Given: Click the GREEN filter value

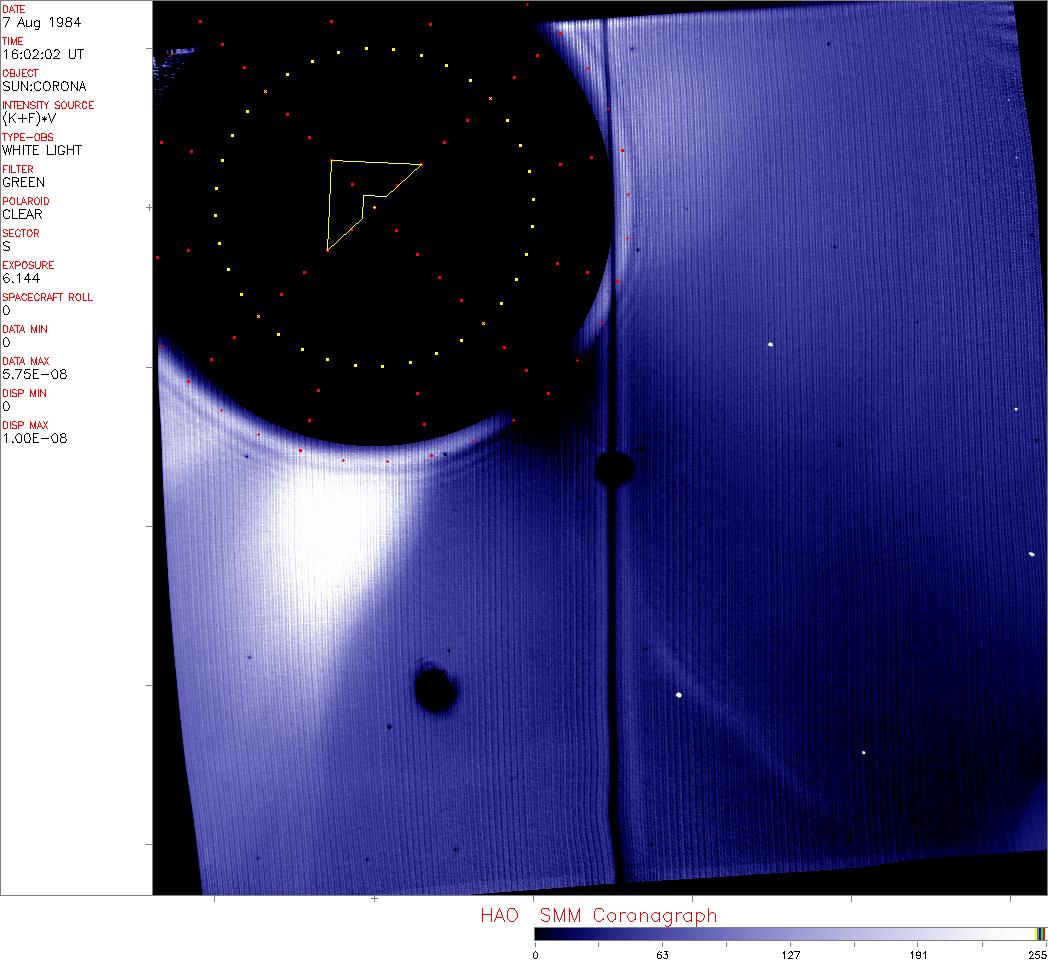Looking at the screenshot, I should (23, 182).
